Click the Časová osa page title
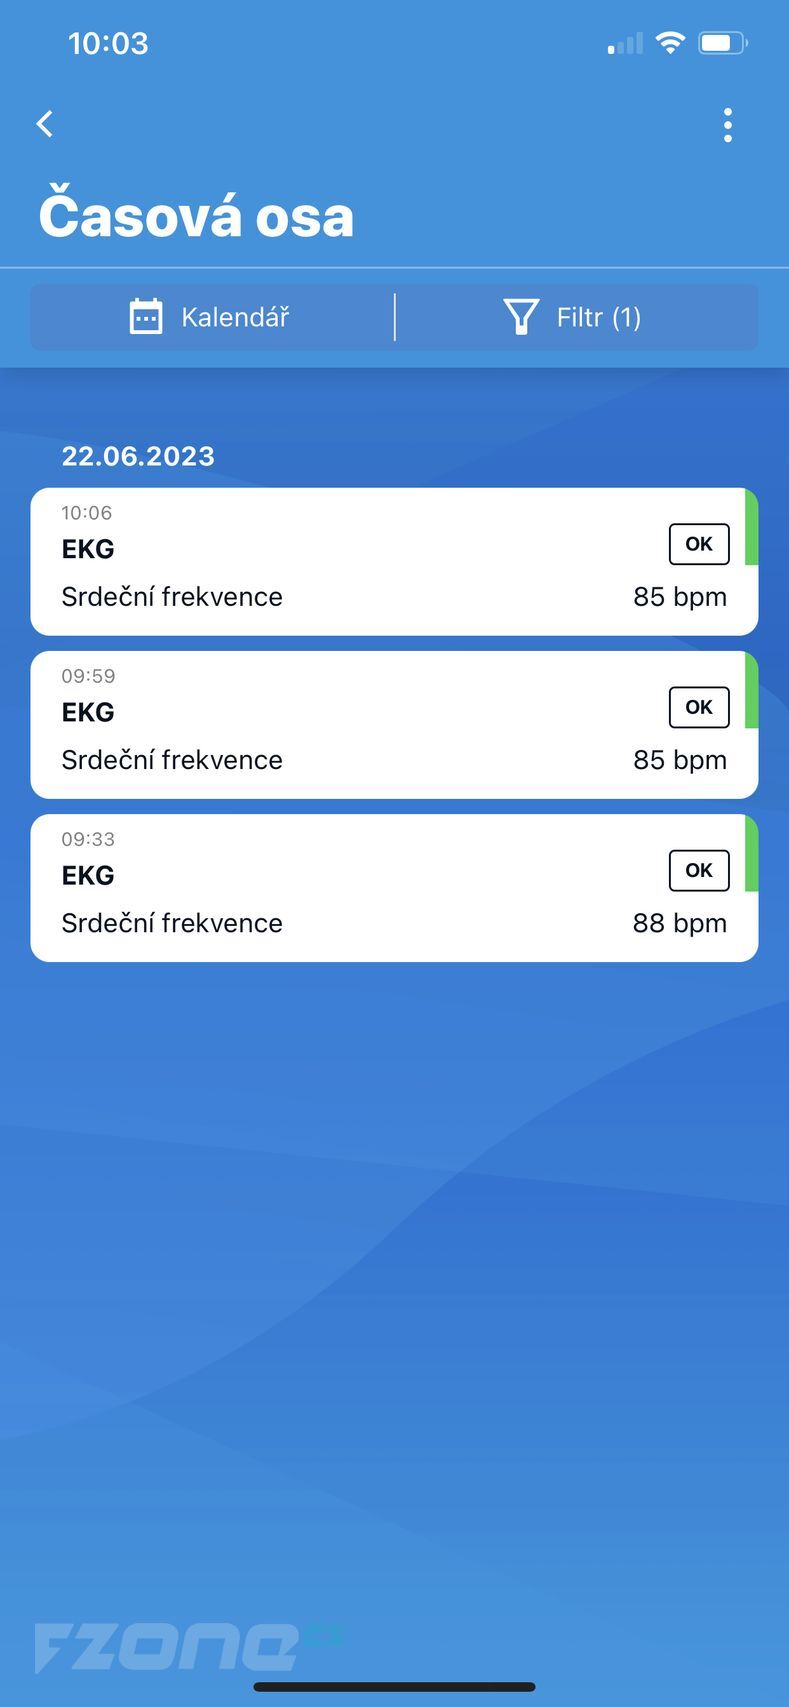The image size is (789, 1707). pyautogui.click(x=196, y=216)
